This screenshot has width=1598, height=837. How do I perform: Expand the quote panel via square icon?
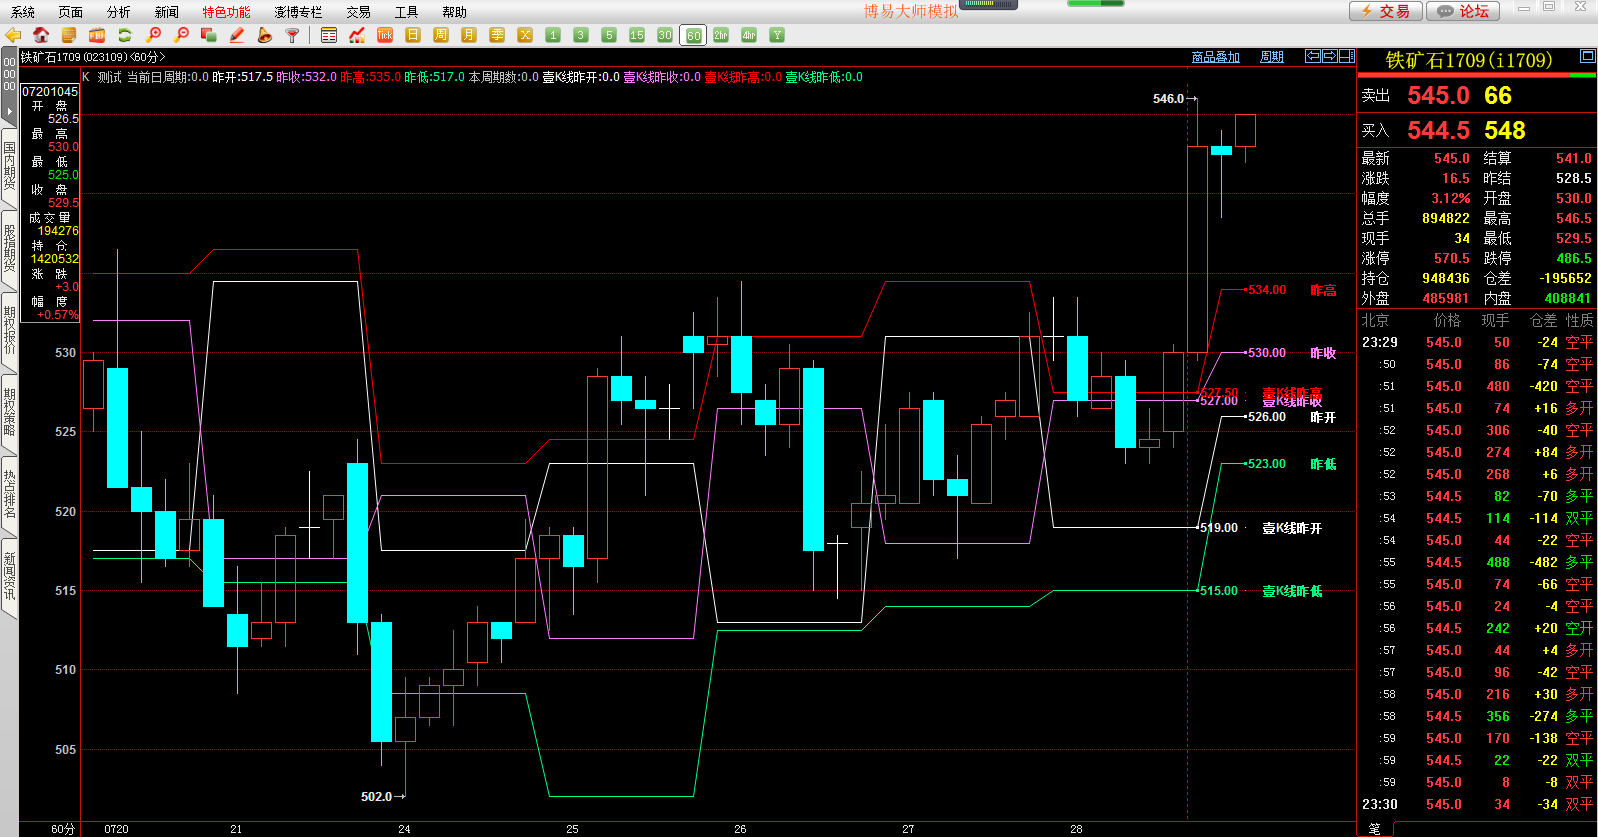[1587, 56]
